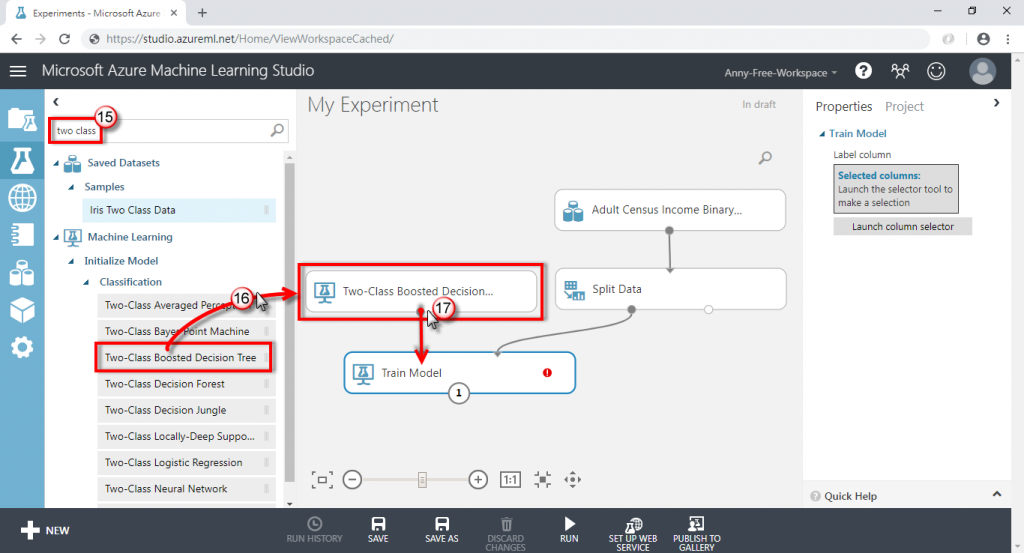Collapse the Train Model properties section
This screenshot has height=553, width=1024.
pyautogui.click(x=822, y=134)
